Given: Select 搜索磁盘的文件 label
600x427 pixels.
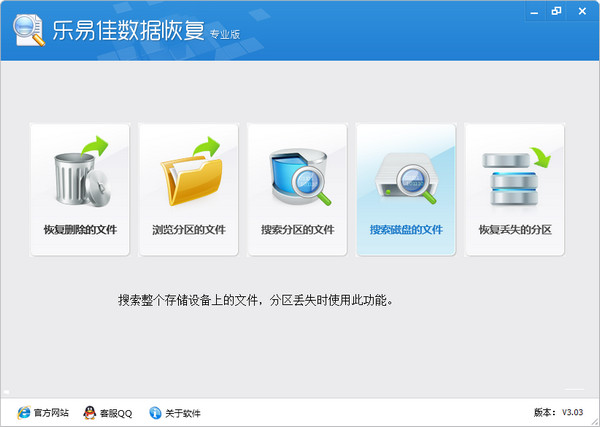Looking at the screenshot, I should tap(406, 230).
